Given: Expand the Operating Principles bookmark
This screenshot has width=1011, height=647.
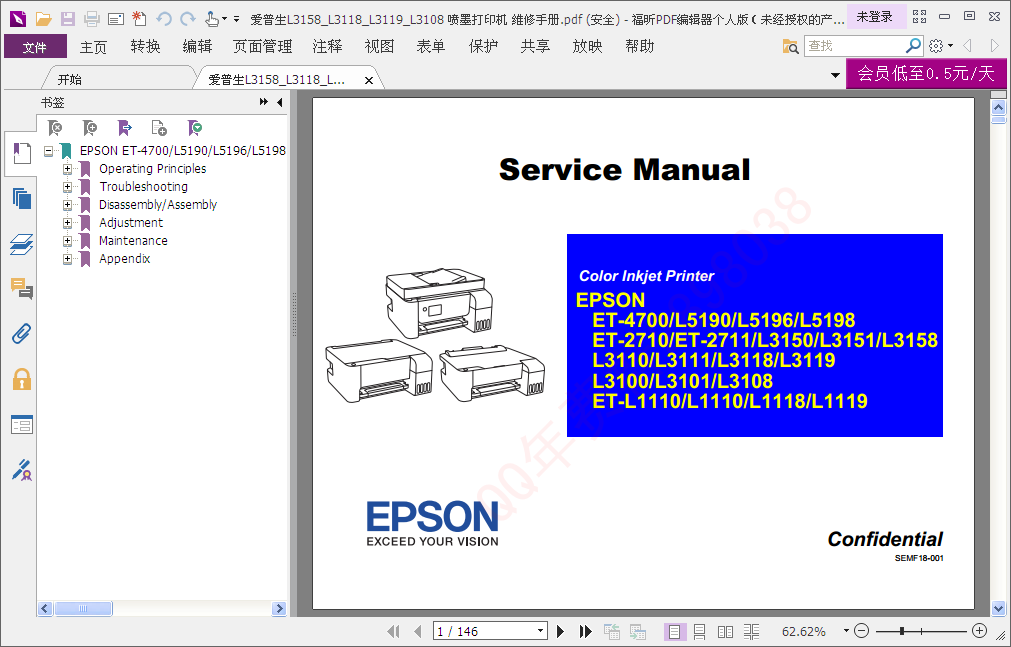Looking at the screenshot, I should [67, 169].
